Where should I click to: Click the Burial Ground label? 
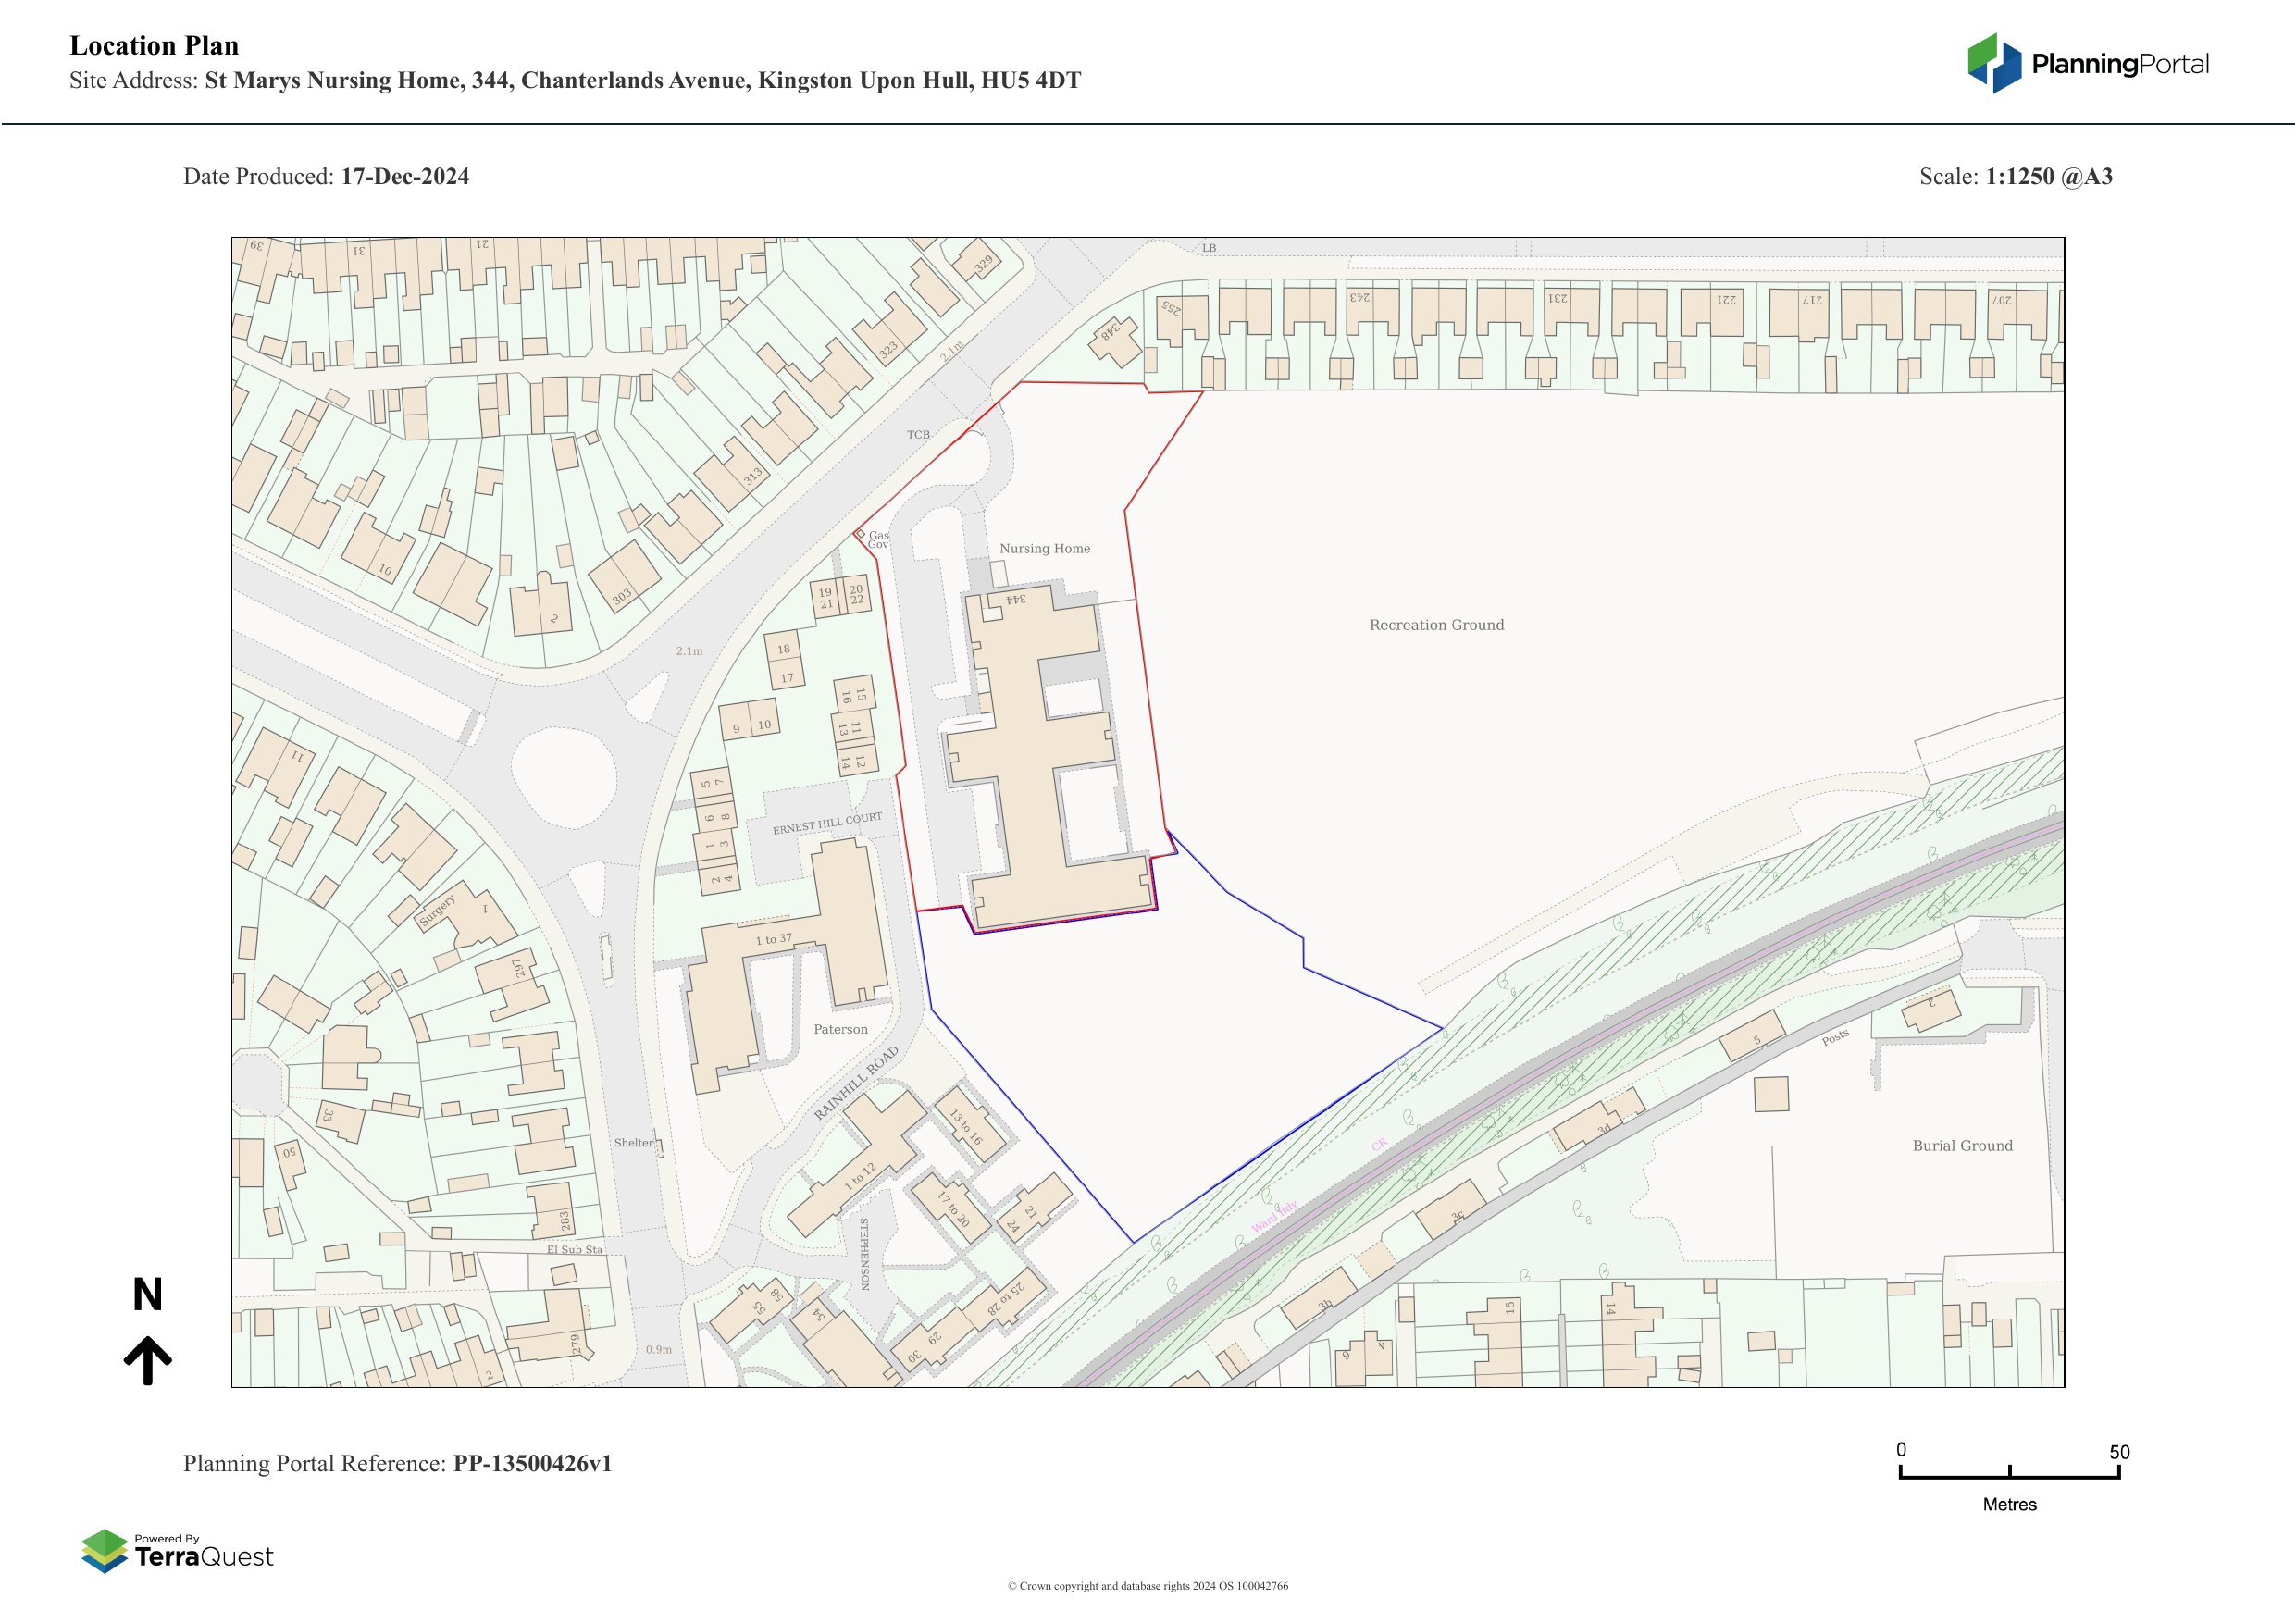click(1962, 1146)
